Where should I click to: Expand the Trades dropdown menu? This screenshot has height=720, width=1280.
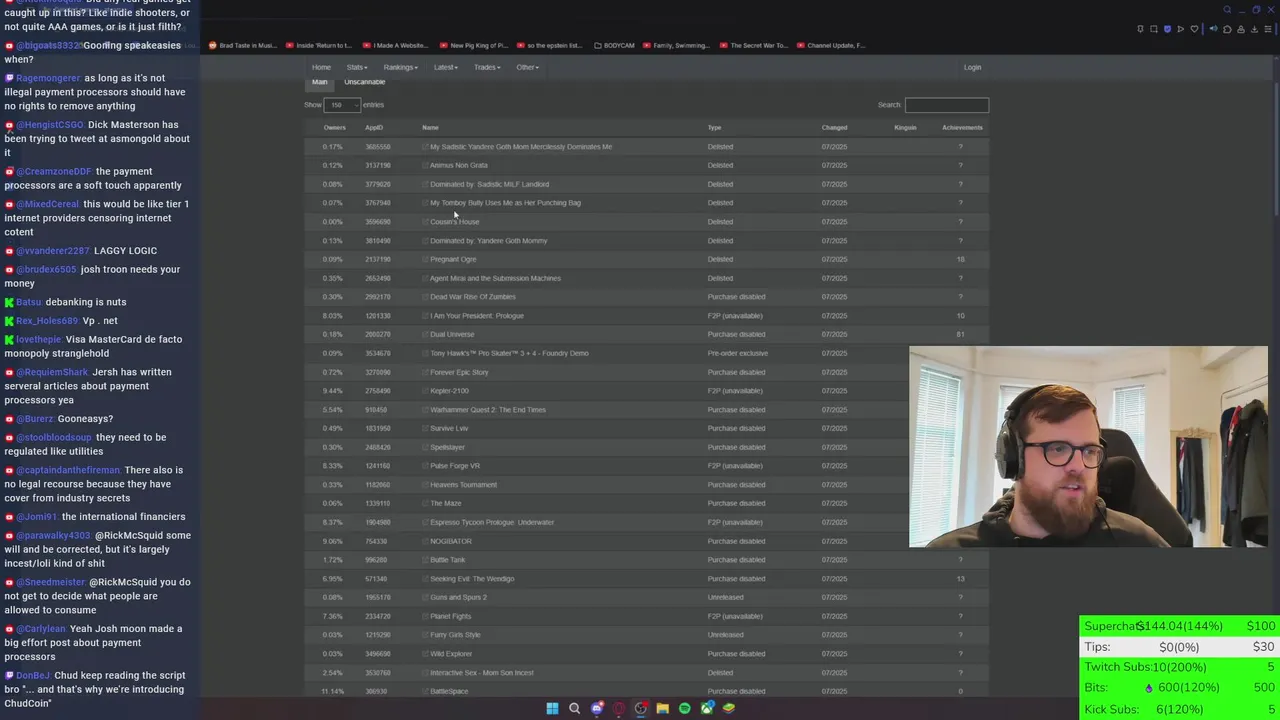tap(487, 67)
